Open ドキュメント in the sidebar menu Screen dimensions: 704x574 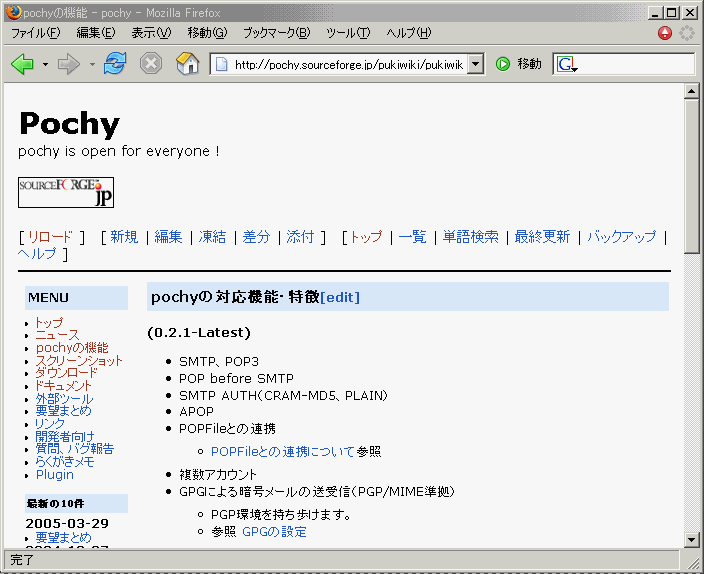click(x=63, y=385)
